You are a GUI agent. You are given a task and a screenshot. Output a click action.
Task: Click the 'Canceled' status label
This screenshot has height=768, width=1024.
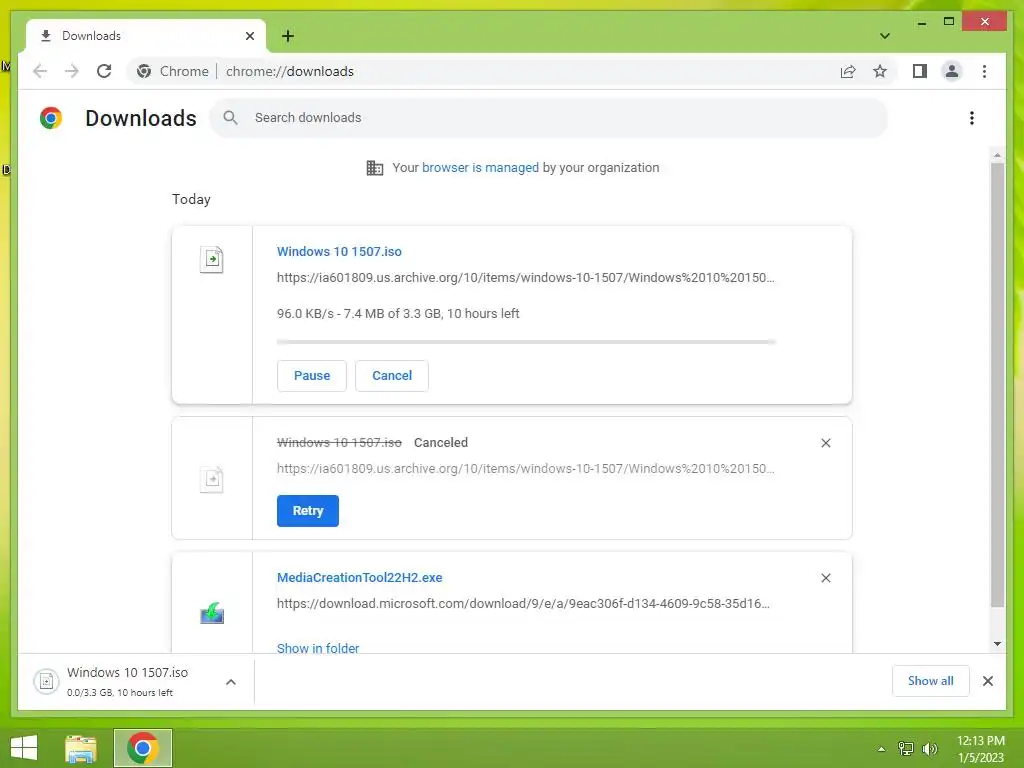point(441,443)
